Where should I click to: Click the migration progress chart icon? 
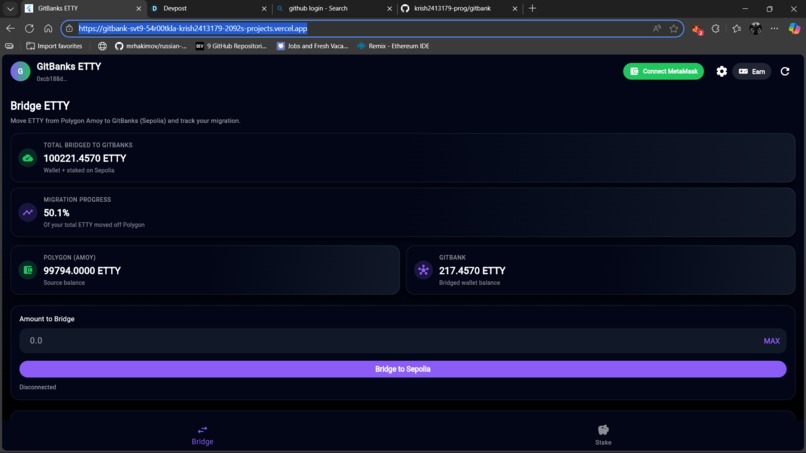click(x=28, y=212)
